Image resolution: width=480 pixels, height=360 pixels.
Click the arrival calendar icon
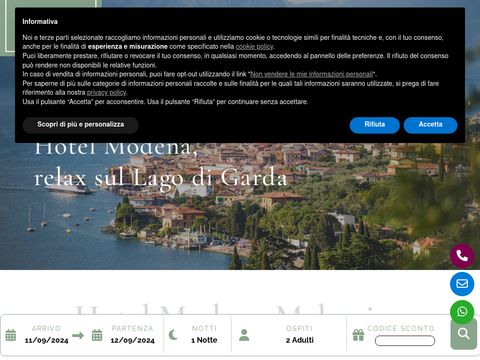11,335
